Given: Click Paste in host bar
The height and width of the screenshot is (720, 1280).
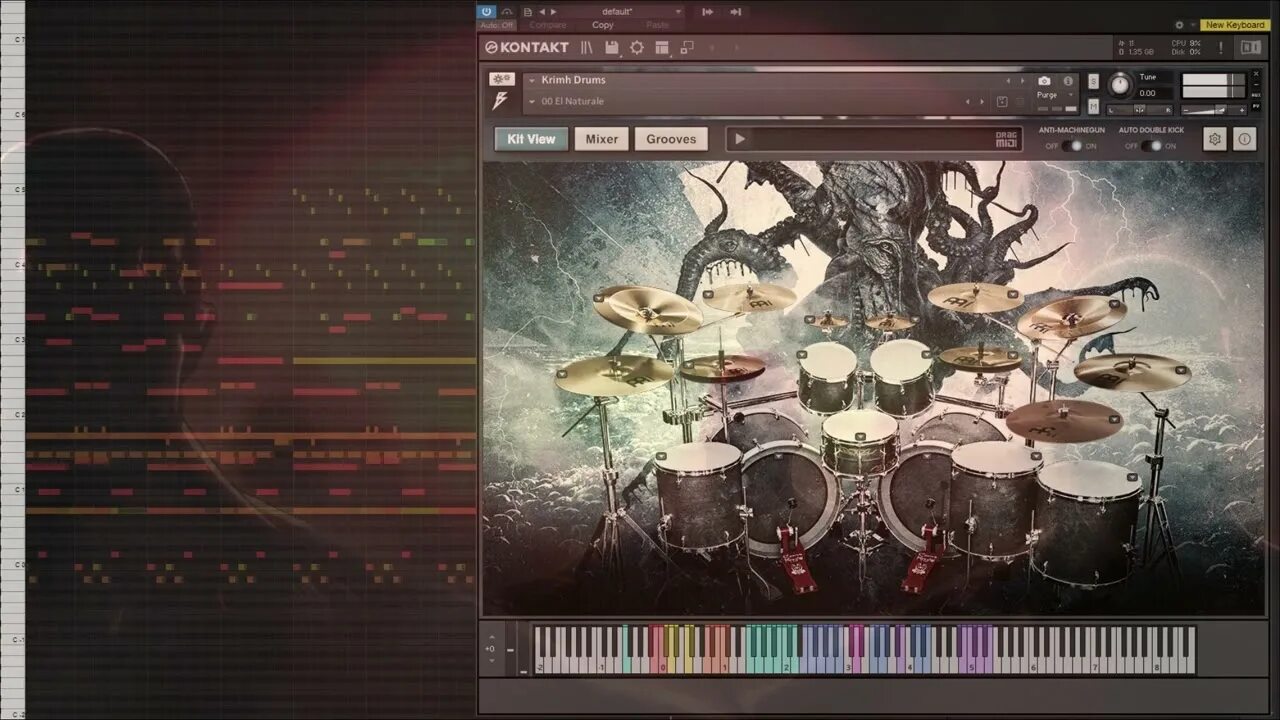Looking at the screenshot, I should [657, 25].
